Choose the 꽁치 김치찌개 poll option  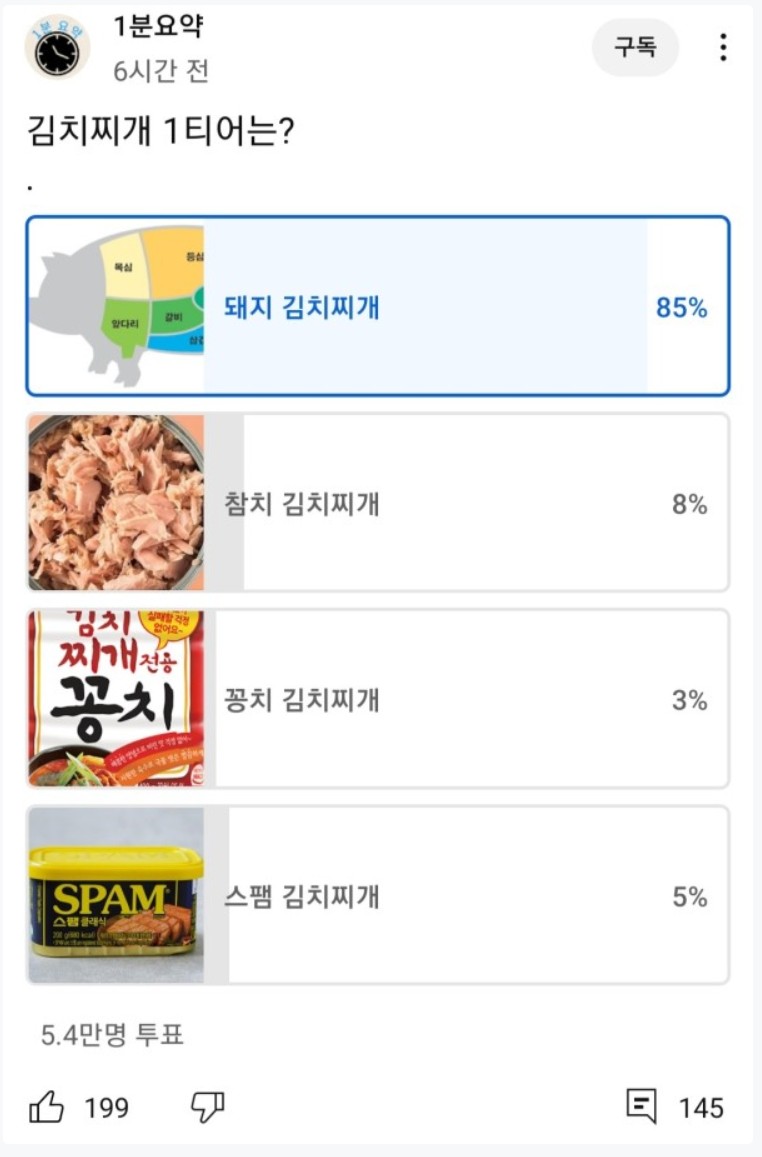click(378, 699)
